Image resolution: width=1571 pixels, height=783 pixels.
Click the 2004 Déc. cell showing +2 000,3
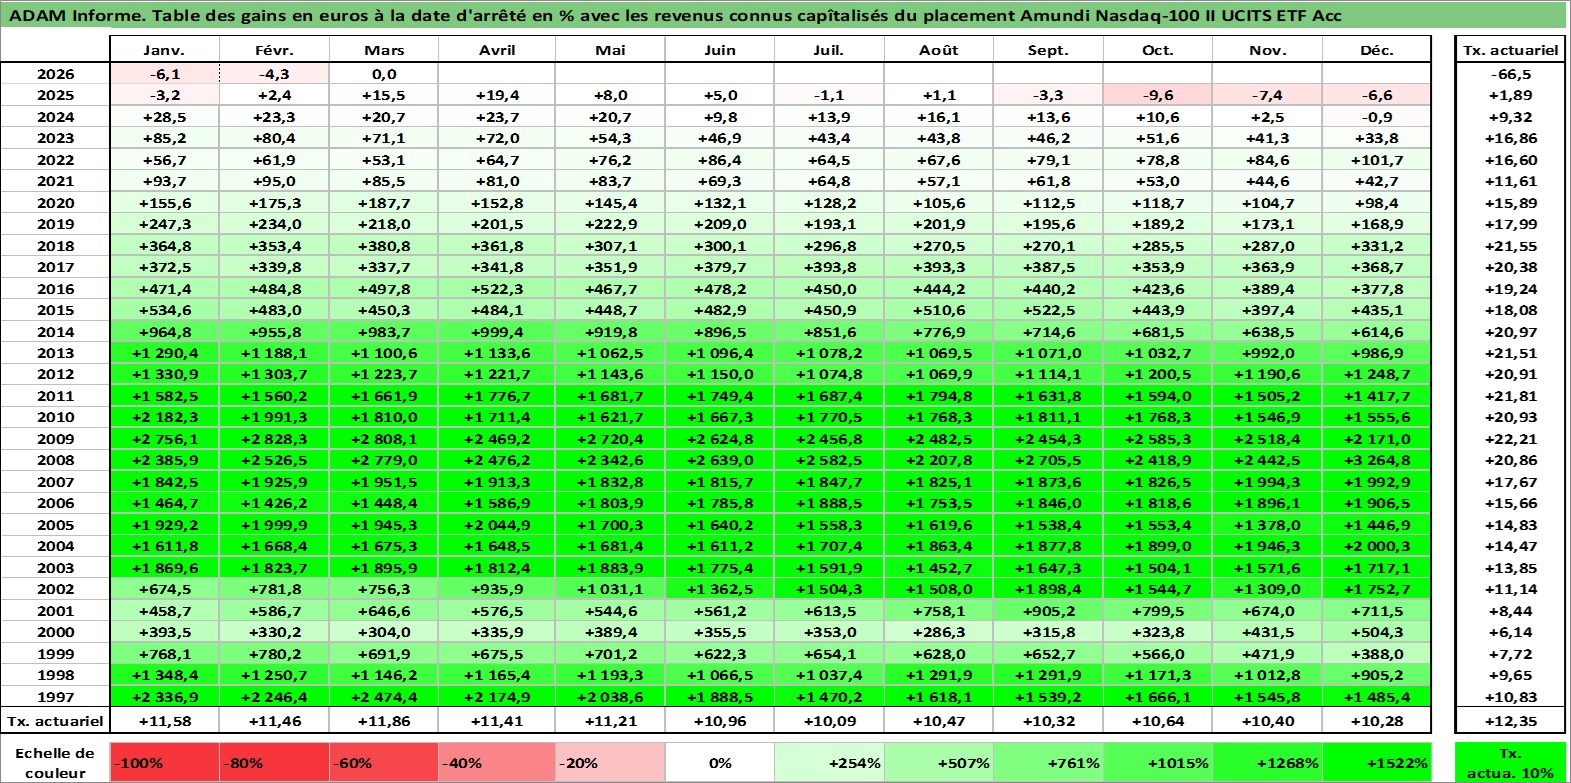click(1377, 546)
